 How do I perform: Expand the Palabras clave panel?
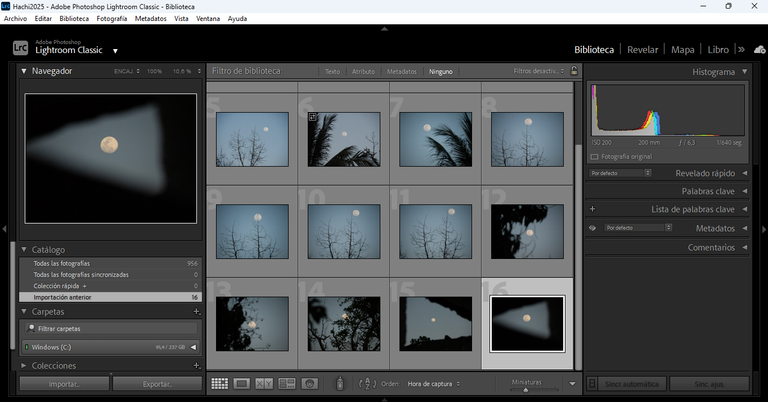pos(744,191)
